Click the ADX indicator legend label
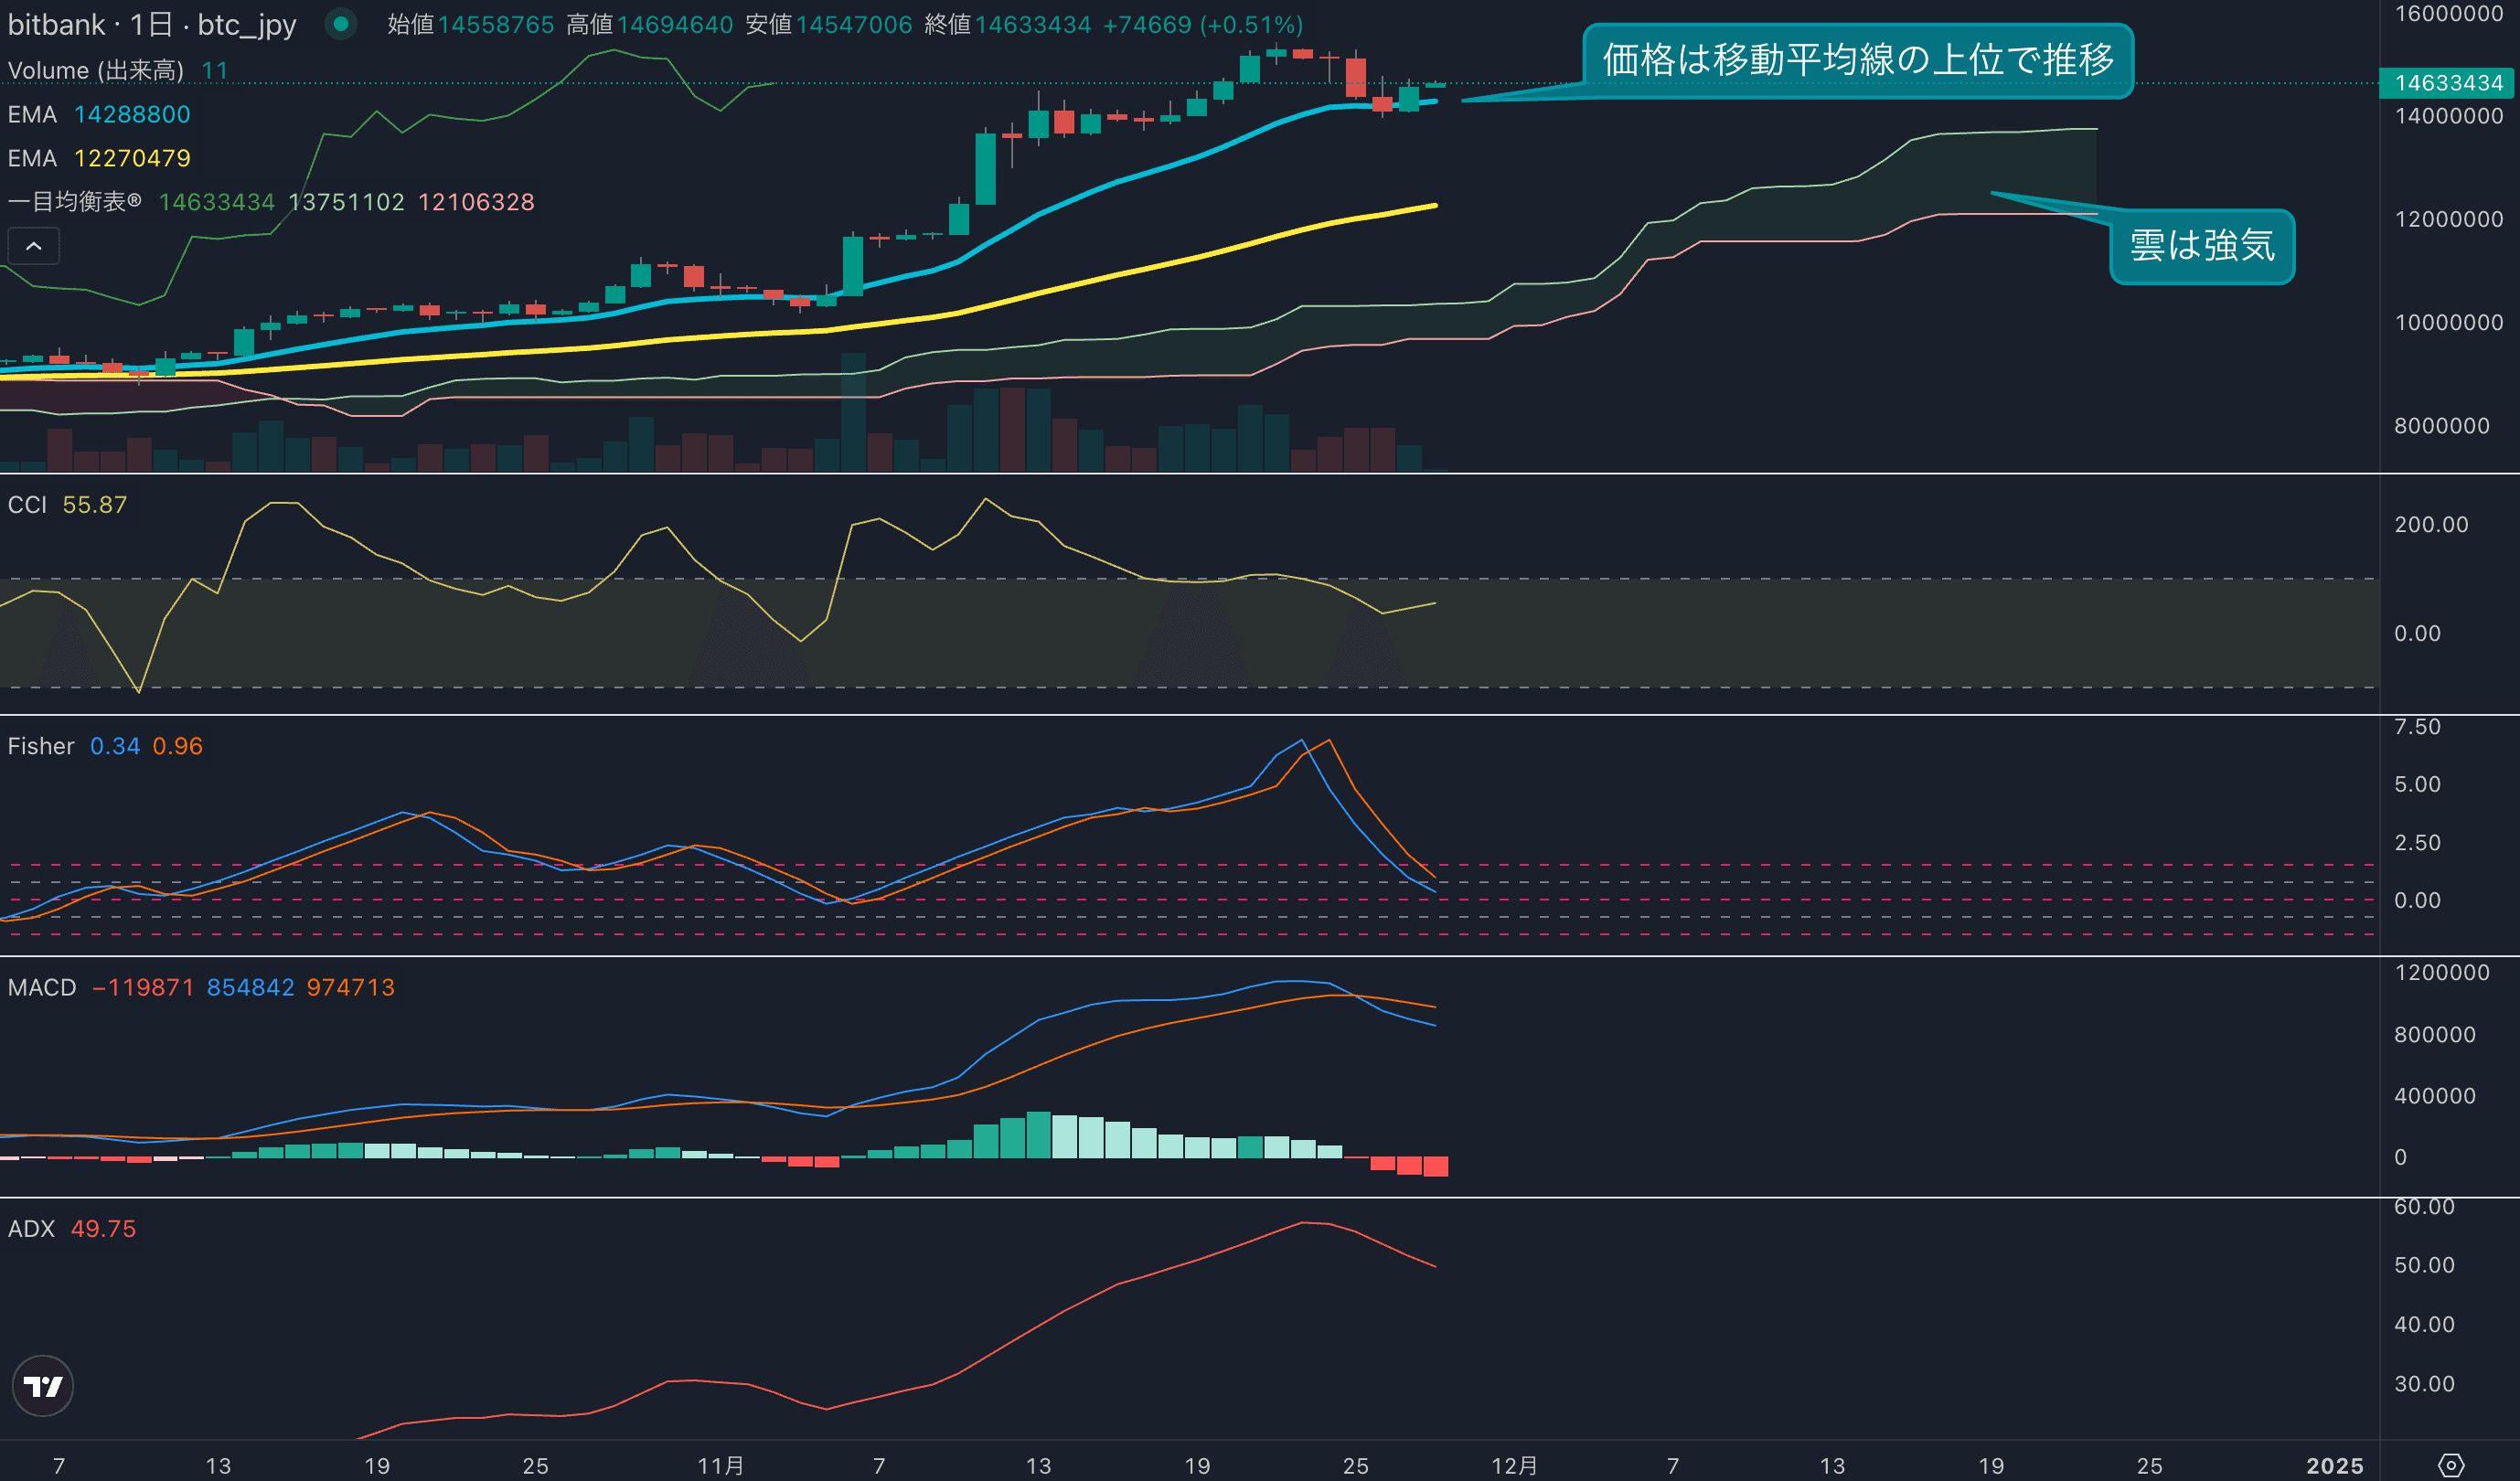 pos(32,1229)
